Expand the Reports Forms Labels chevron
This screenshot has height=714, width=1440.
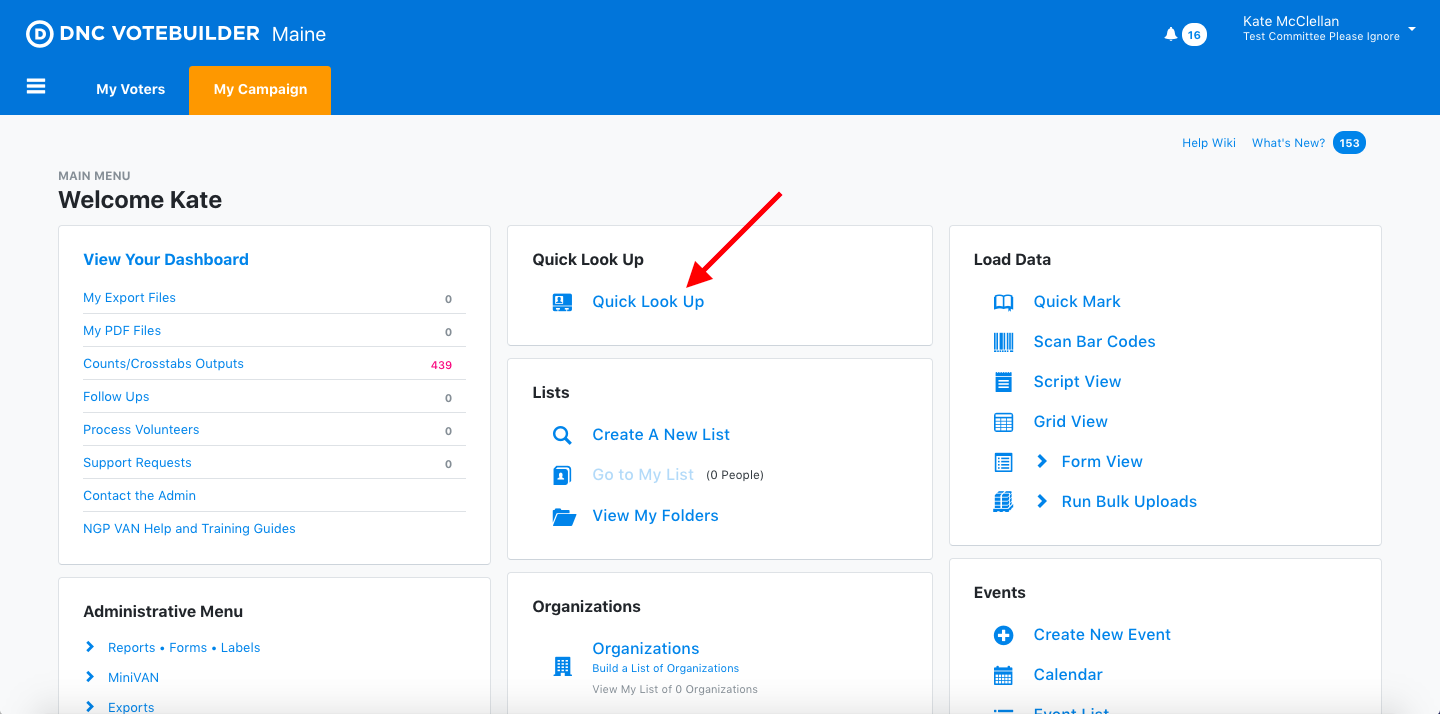coord(90,647)
